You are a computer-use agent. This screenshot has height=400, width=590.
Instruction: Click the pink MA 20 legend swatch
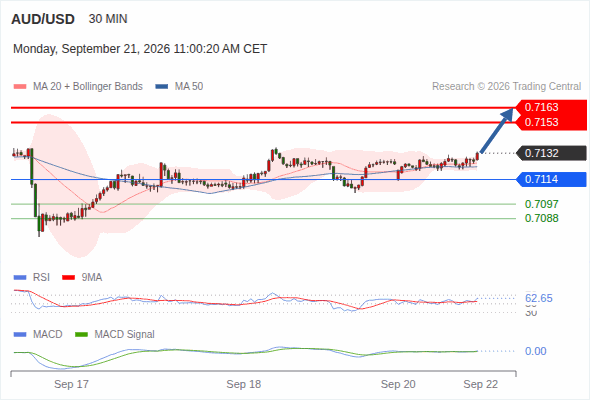click(20, 87)
